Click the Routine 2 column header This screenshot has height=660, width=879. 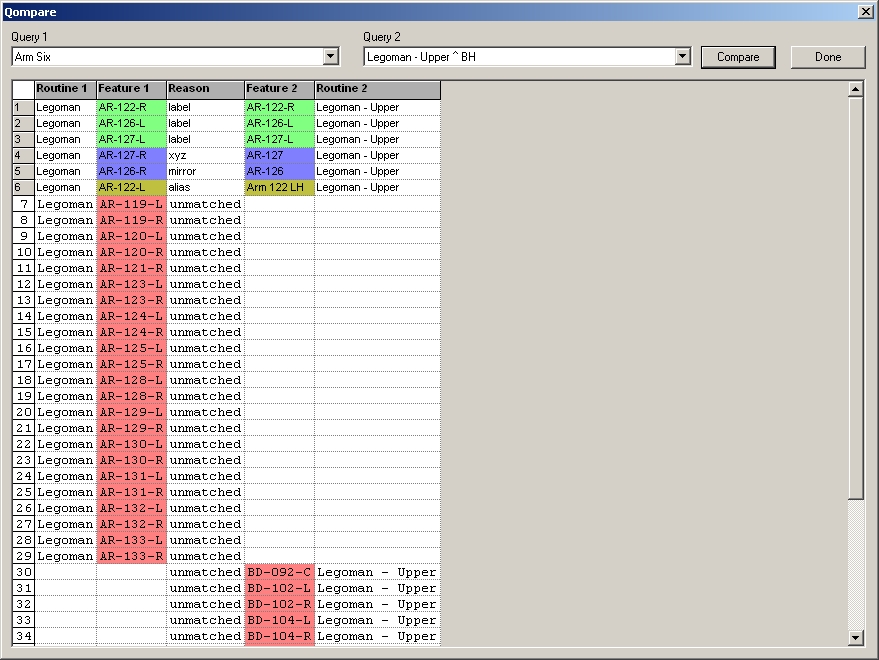[x=377, y=89]
